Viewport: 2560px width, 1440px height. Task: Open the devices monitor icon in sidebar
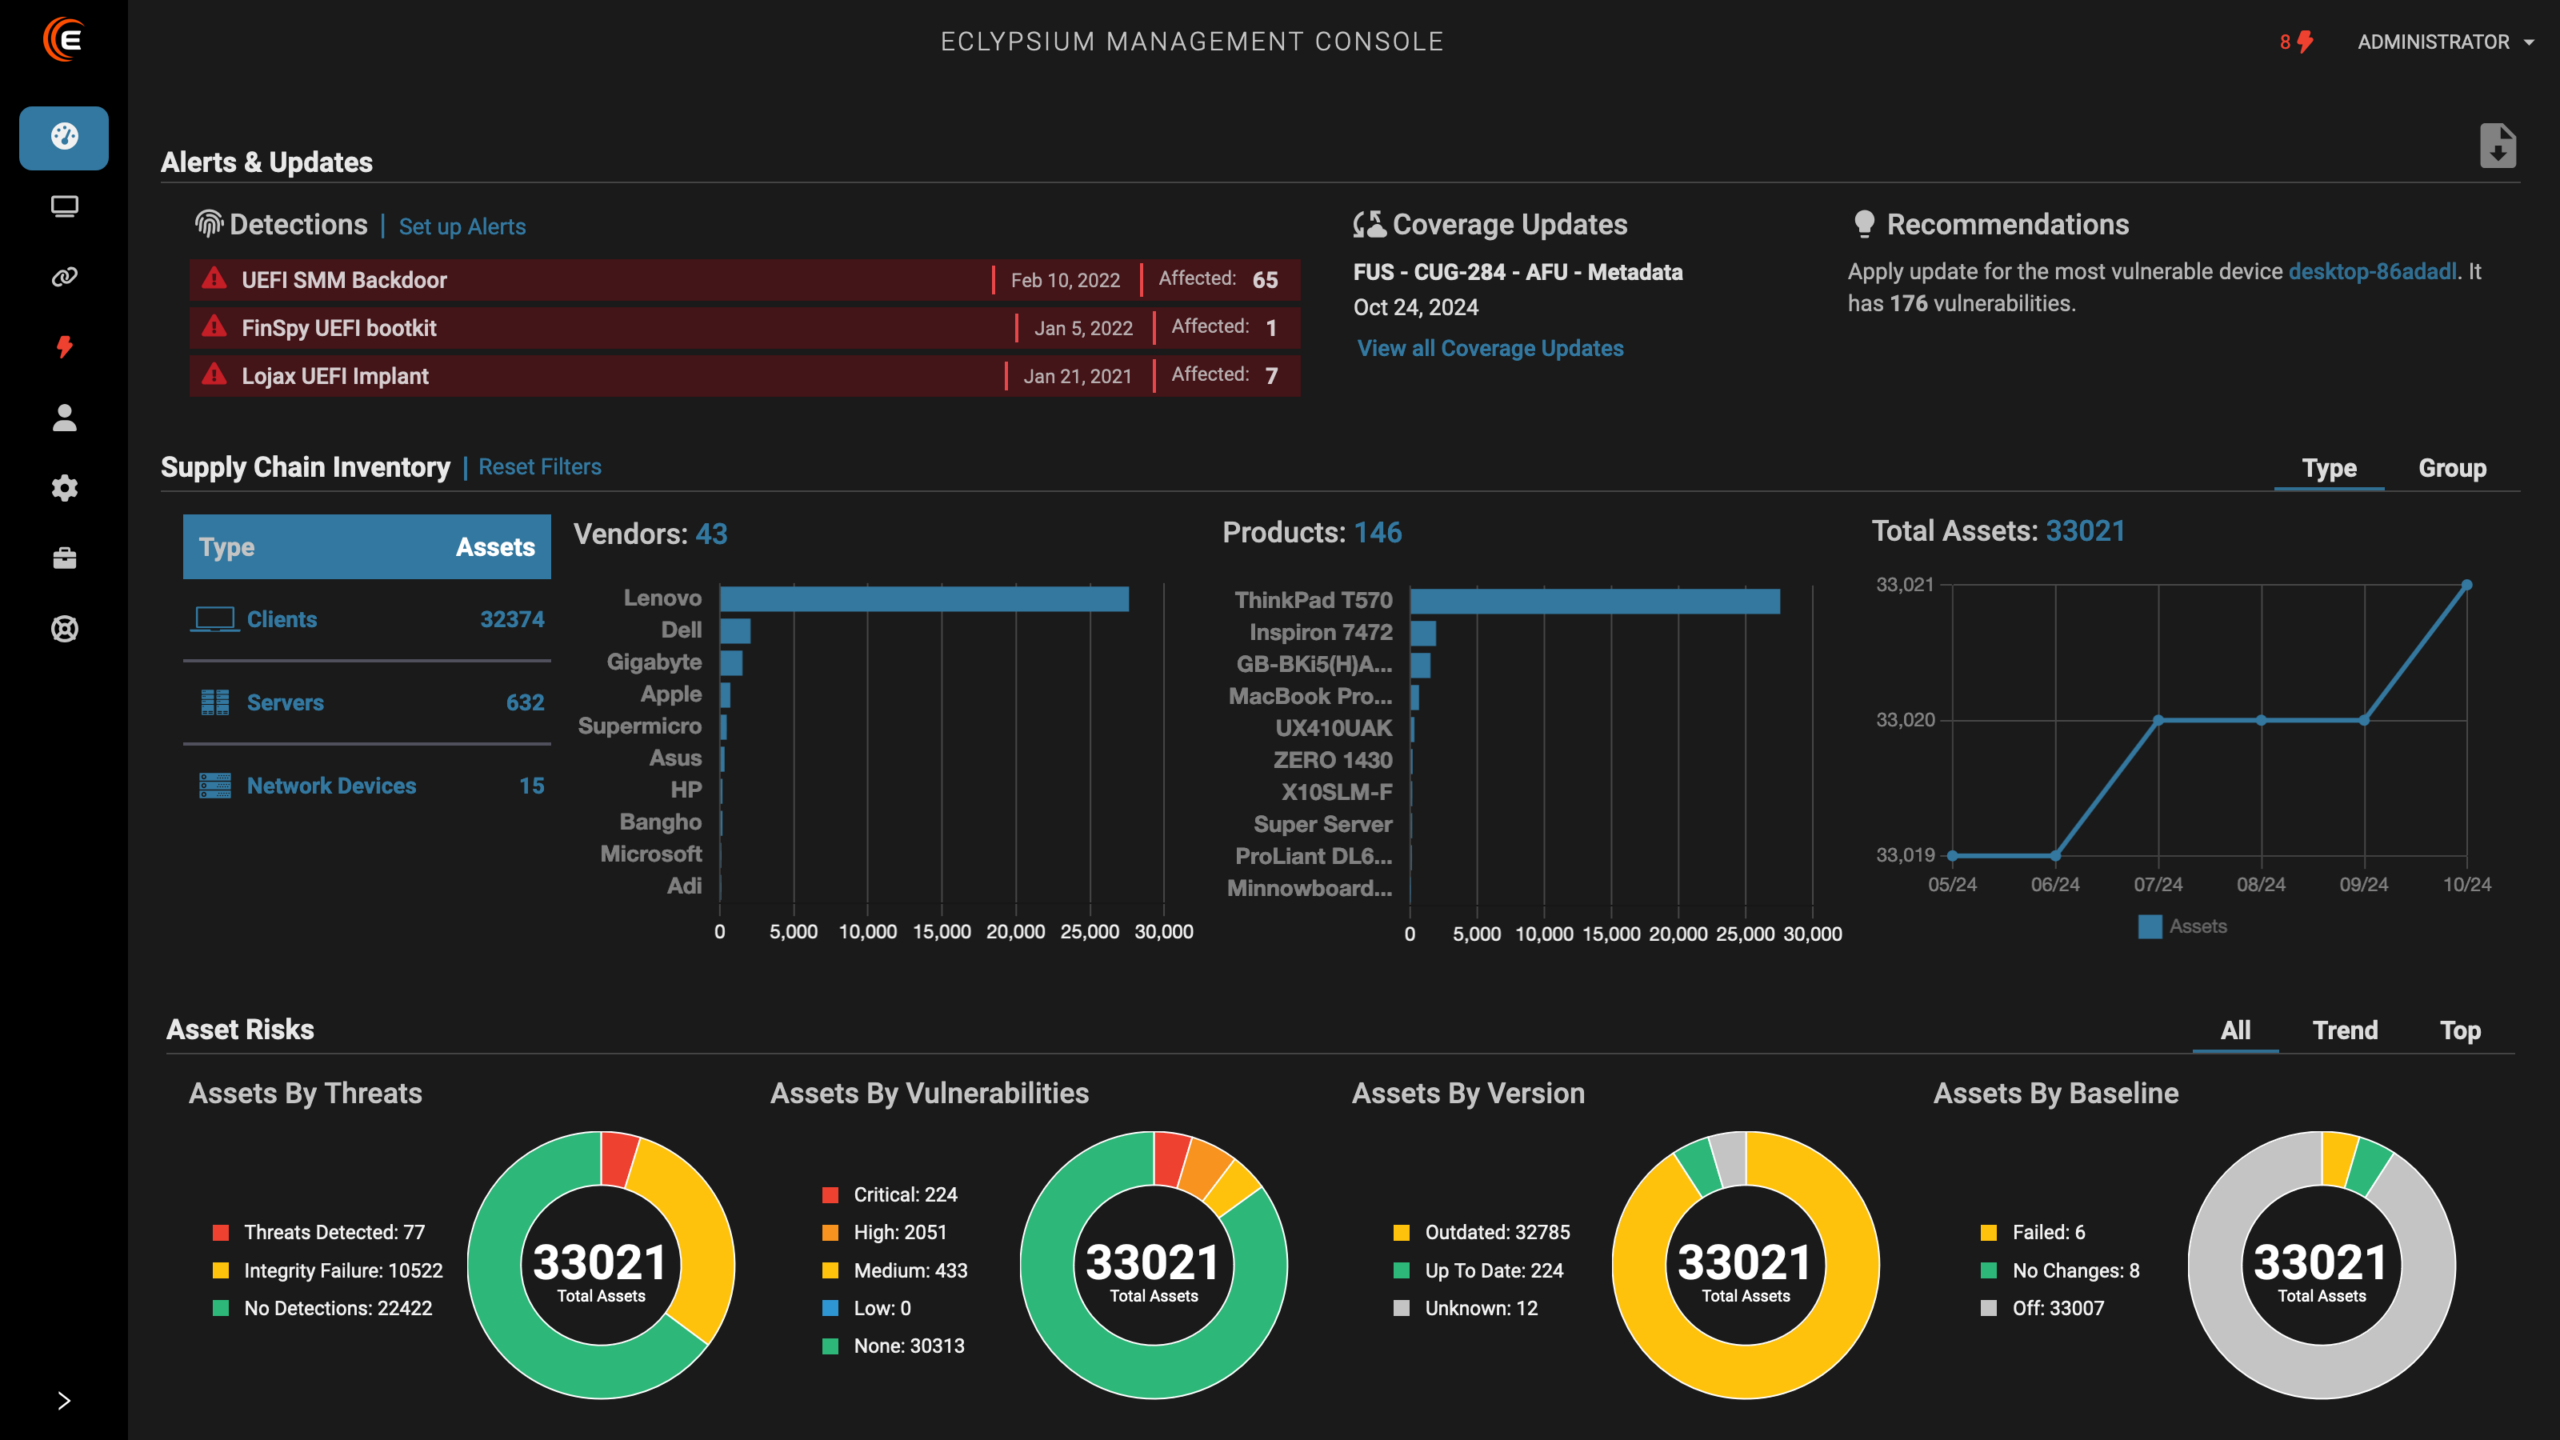click(64, 207)
